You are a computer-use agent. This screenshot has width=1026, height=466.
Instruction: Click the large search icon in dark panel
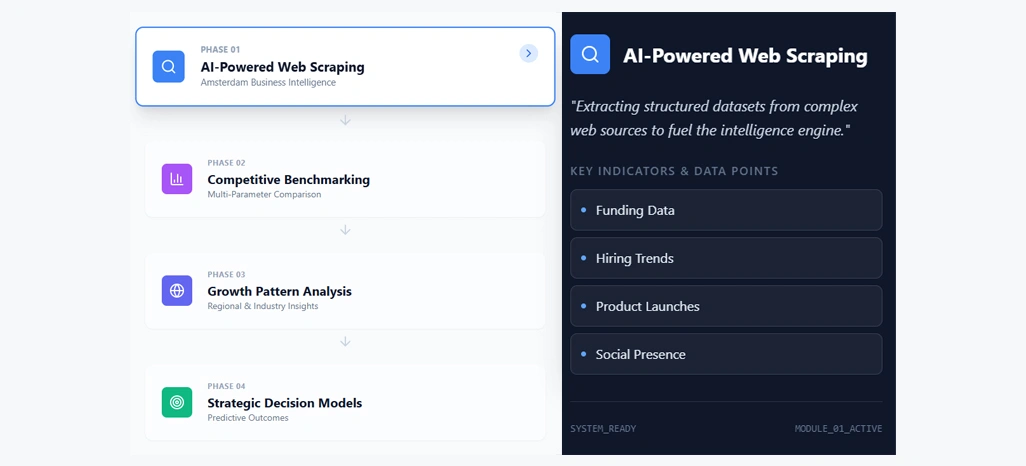[x=590, y=55]
